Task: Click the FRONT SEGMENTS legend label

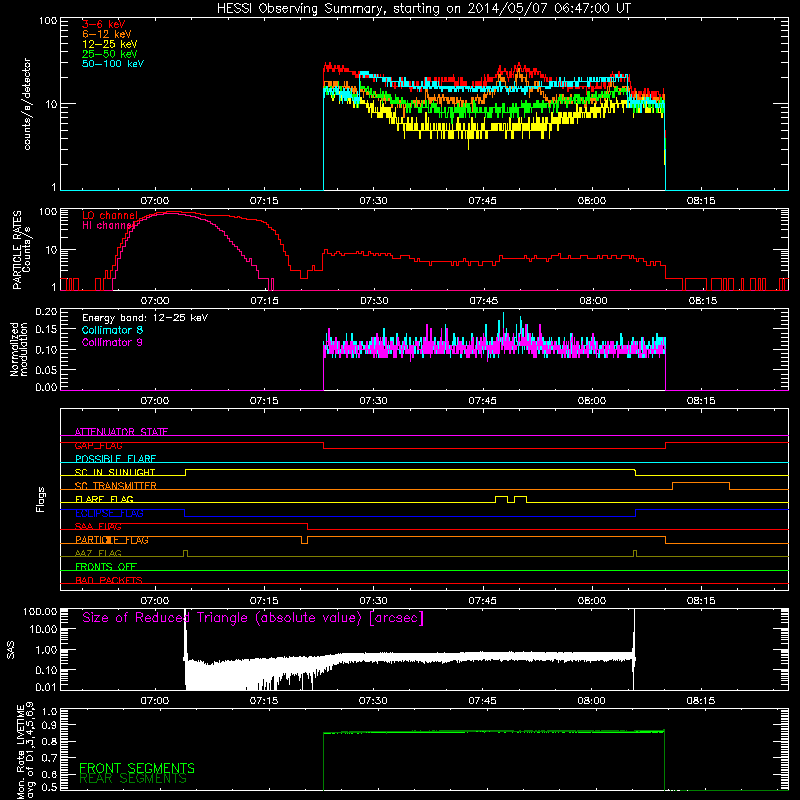Action: click(137, 768)
